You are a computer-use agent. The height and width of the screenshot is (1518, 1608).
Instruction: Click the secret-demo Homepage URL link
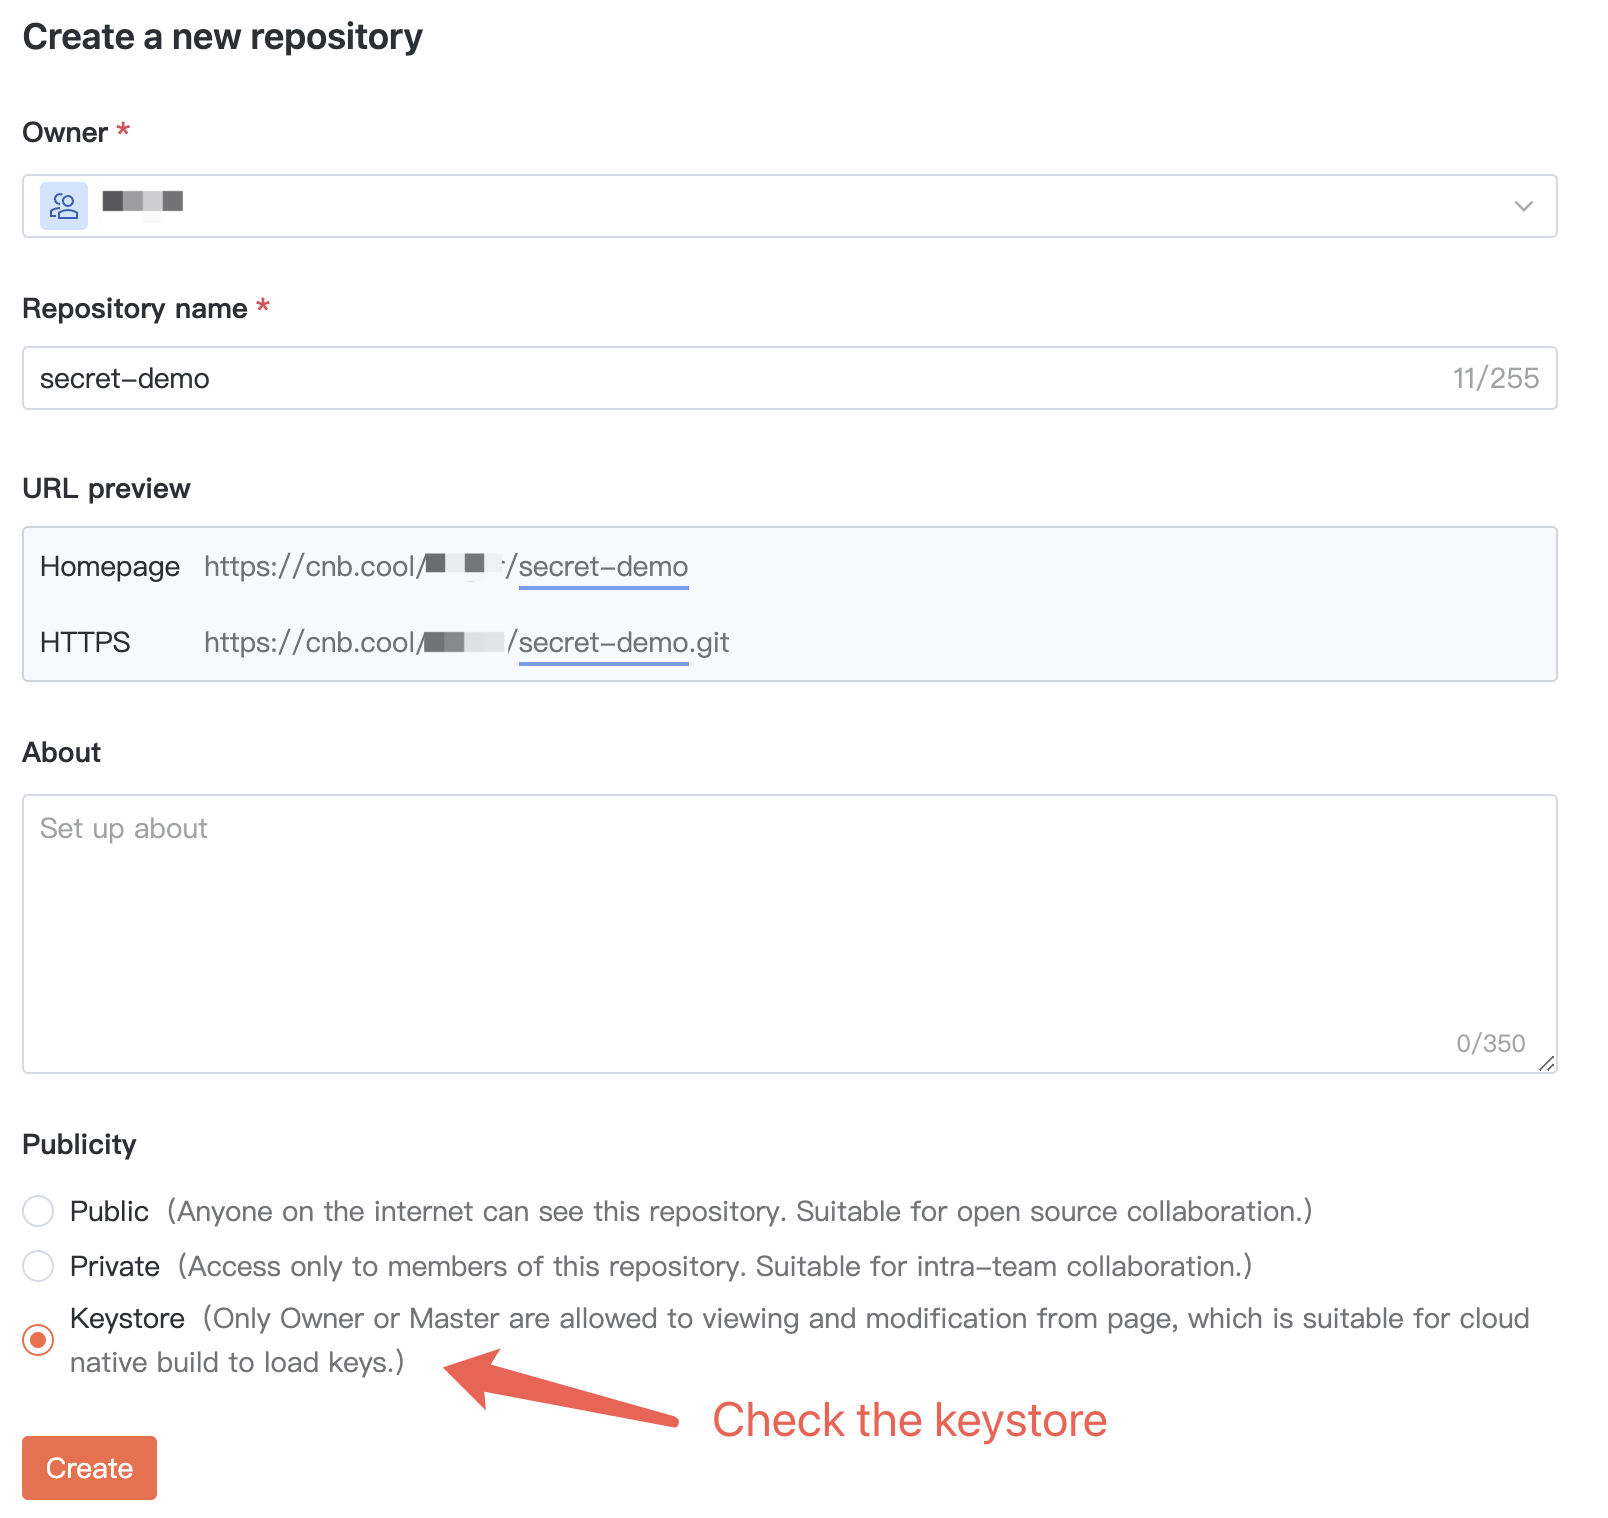[603, 567]
